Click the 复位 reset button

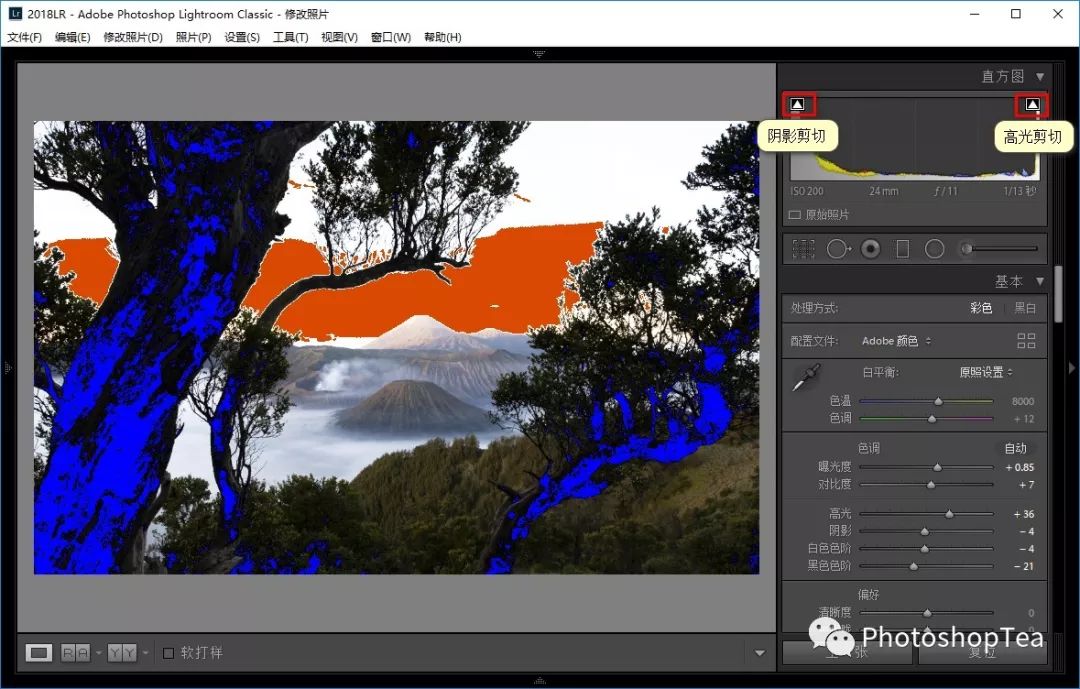point(982,652)
